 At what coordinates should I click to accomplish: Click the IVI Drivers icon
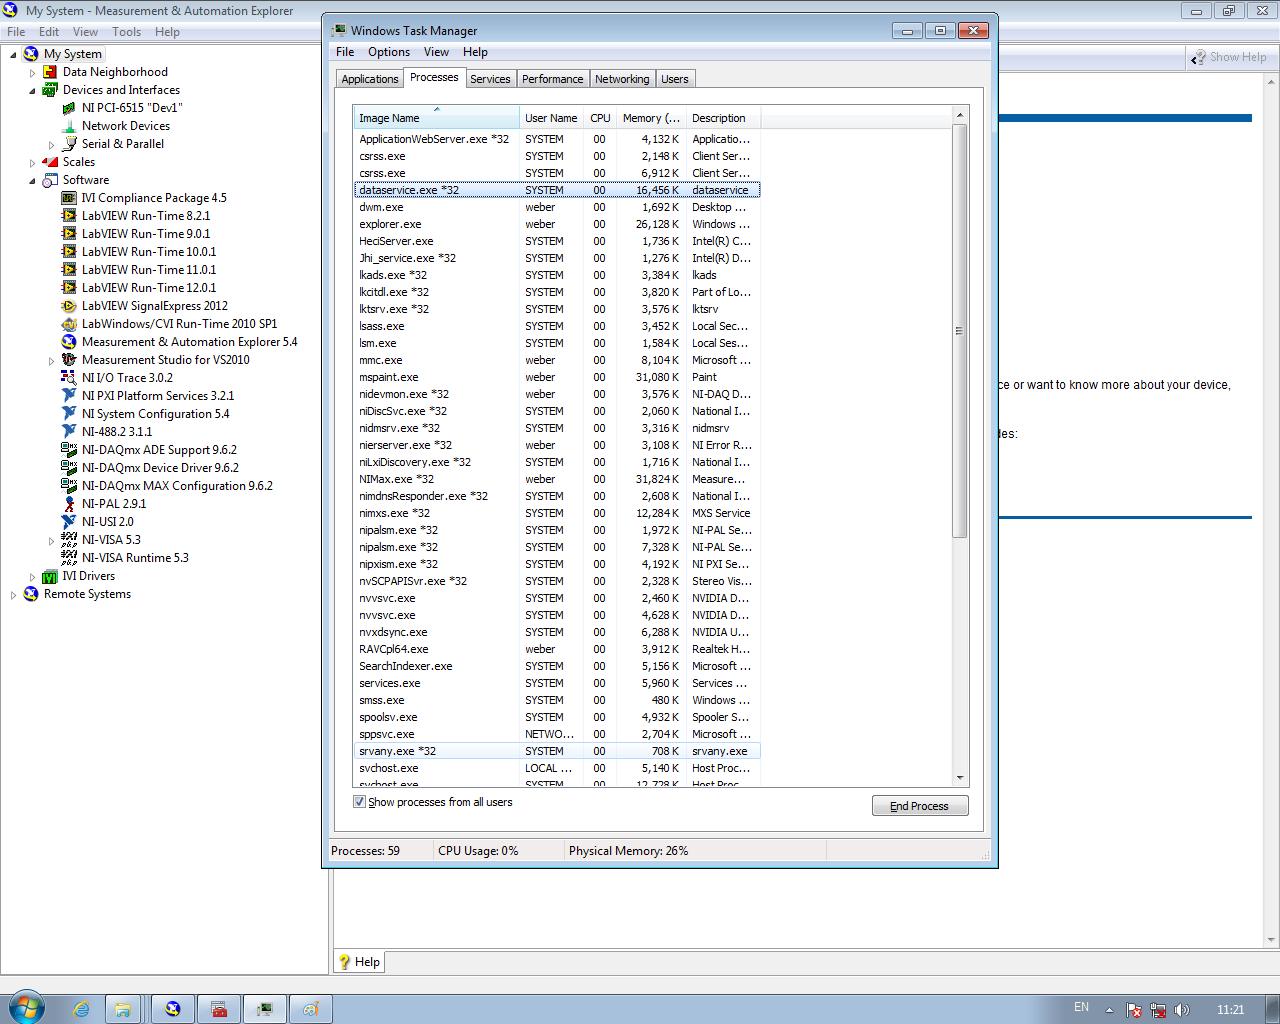pyautogui.click(x=50, y=576)
